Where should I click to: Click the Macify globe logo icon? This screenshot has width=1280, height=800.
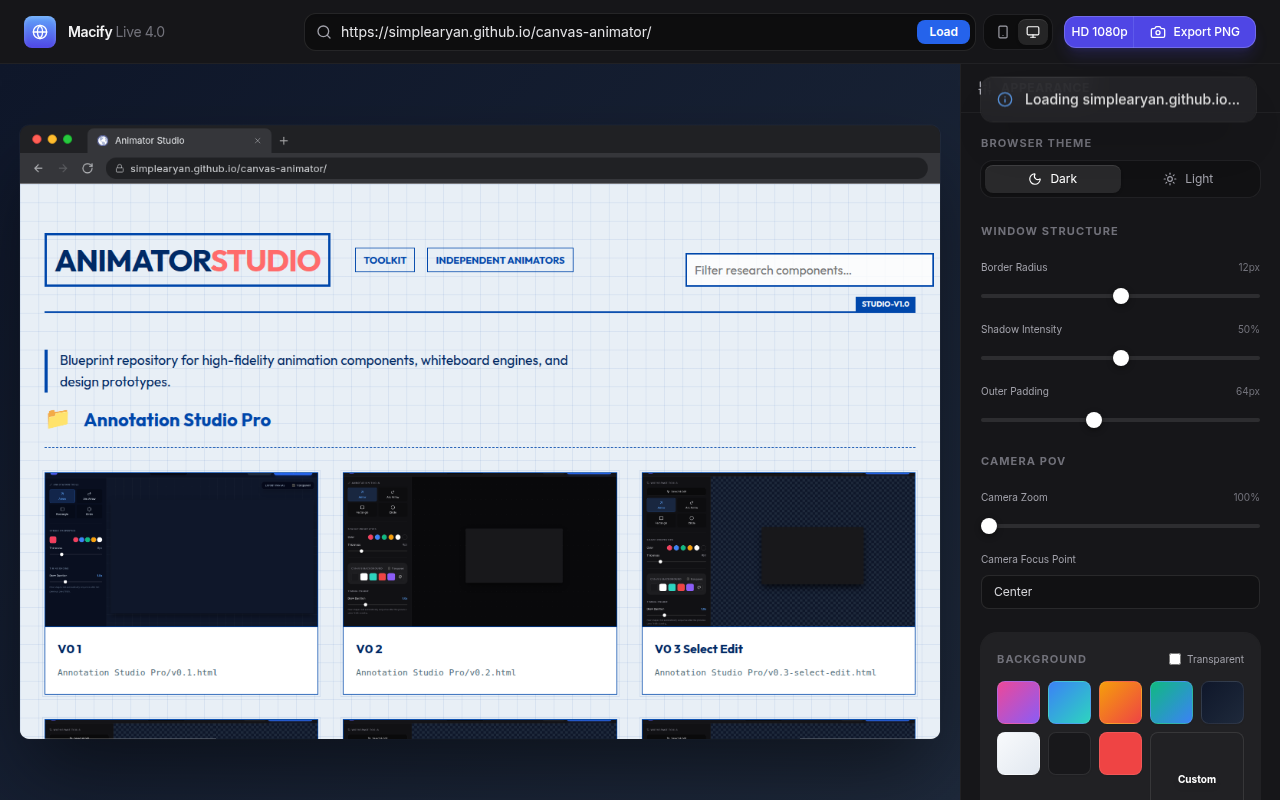click(x=40, y=32)
